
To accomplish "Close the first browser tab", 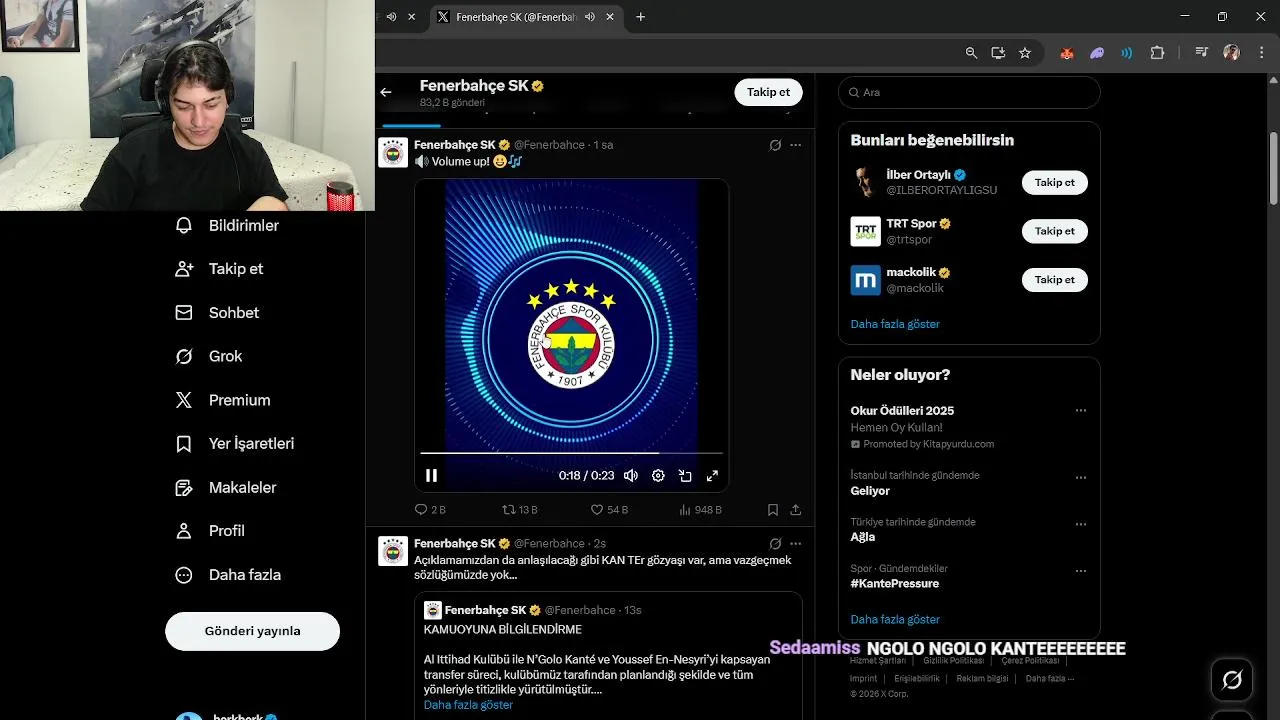I will coord(411,17).
